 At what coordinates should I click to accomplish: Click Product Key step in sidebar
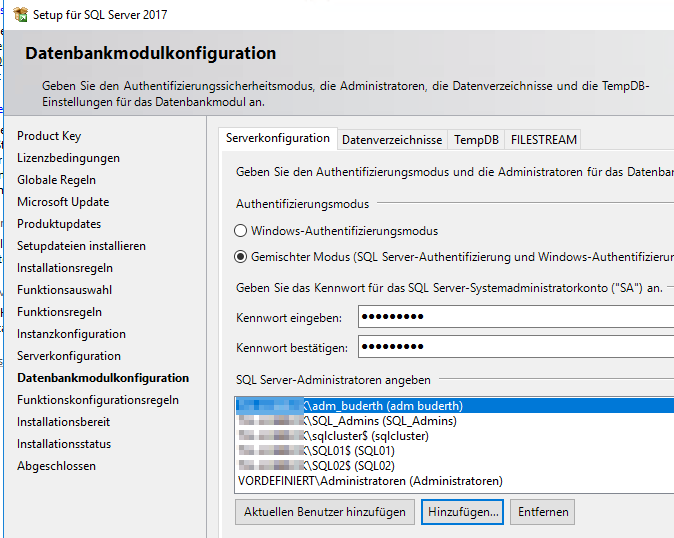point(49,136)
